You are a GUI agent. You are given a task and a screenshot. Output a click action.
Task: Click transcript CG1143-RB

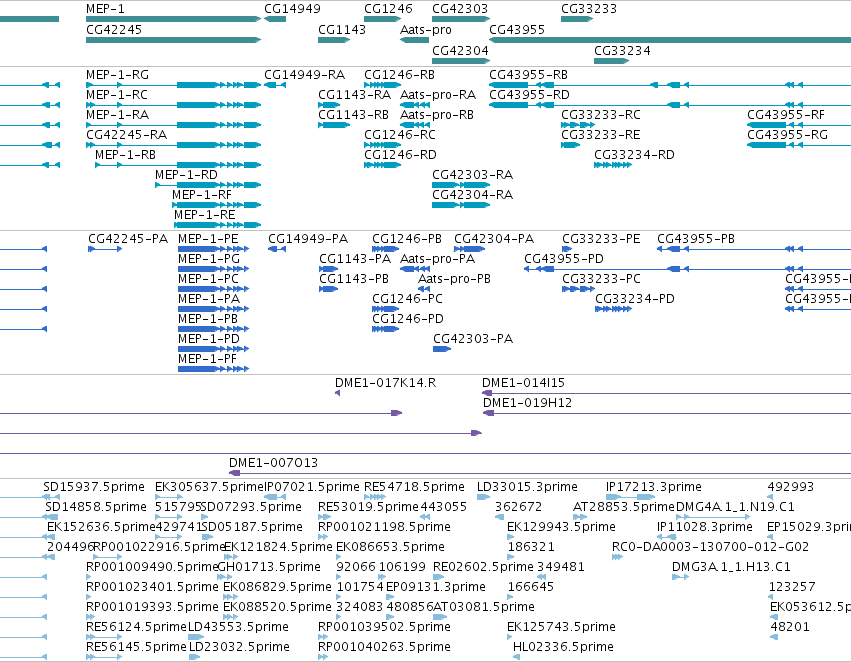coord(334,125)
